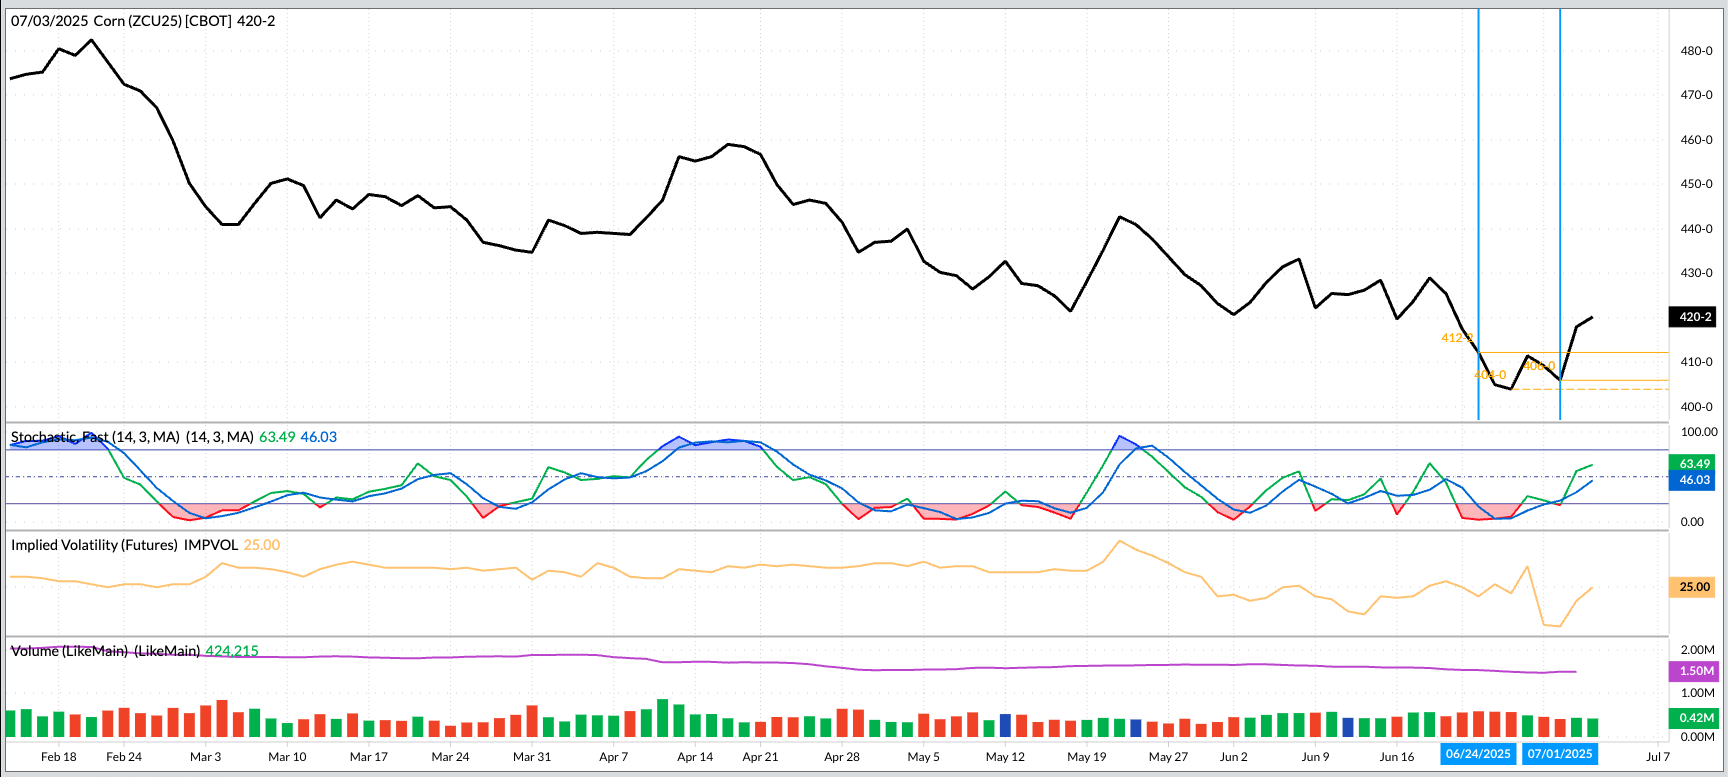Viewport: 1728px width, 777px height.
Task: Select the 06/24/2025 date marker
Action: coord(1478,754)
